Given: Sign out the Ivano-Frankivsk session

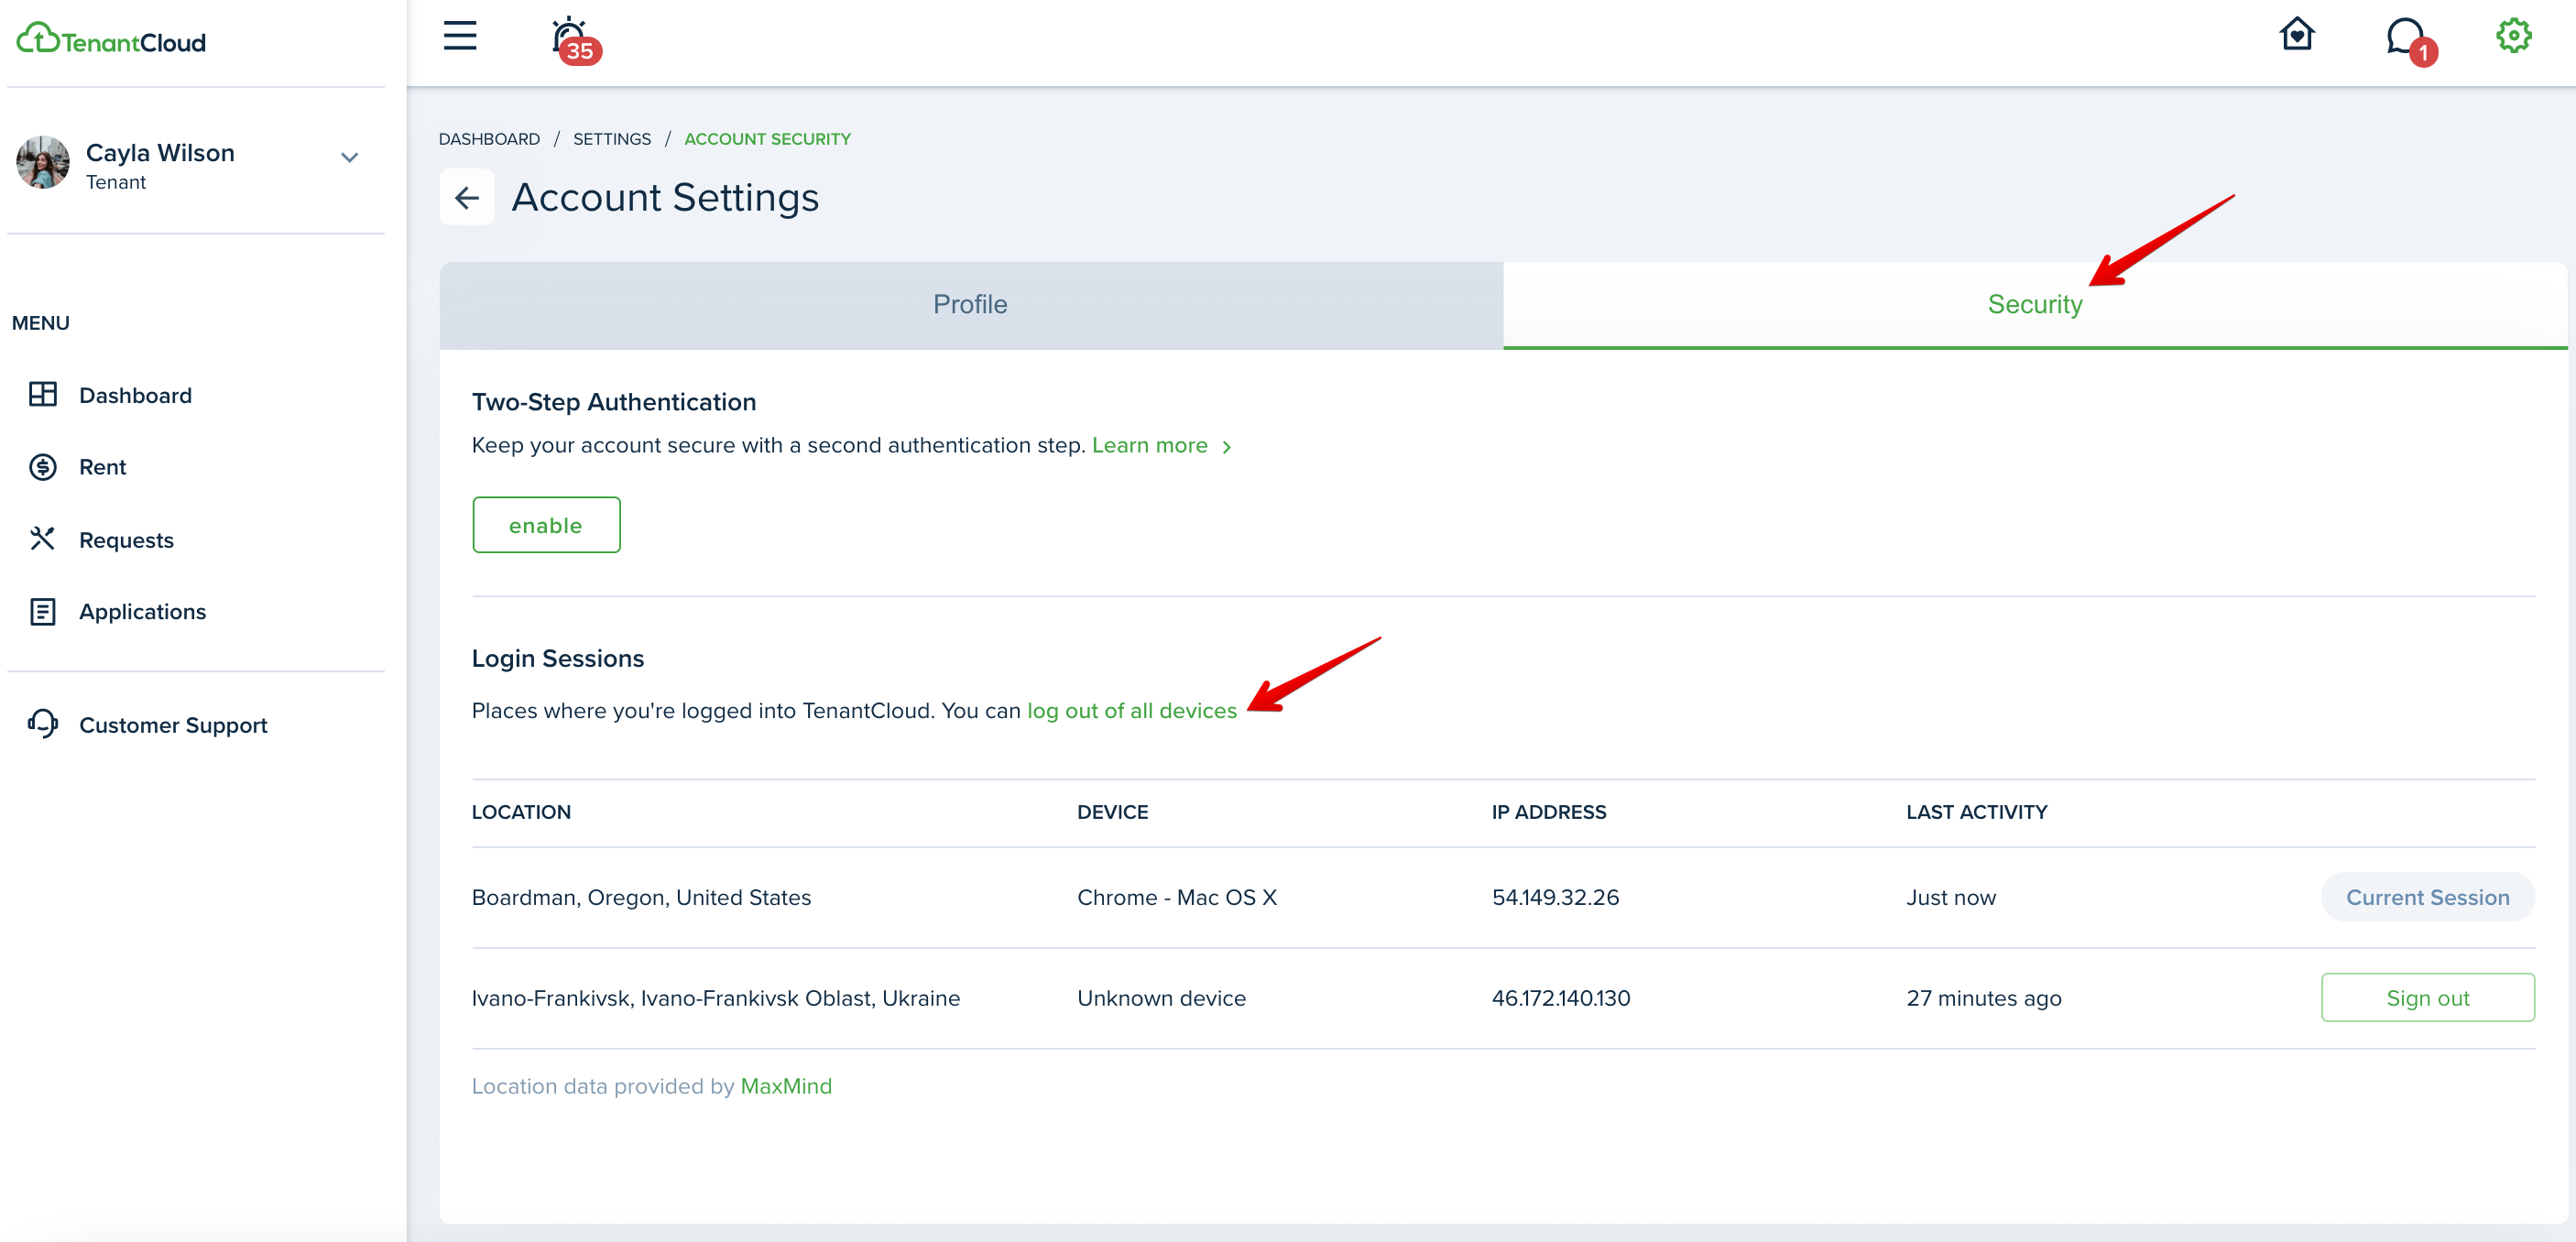Looking at the screenshot, I should click(x=2427, y=997).
